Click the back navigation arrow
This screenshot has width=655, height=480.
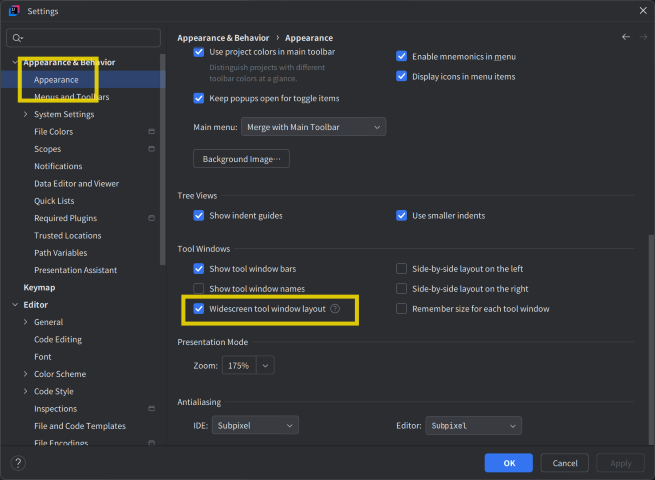626,37
